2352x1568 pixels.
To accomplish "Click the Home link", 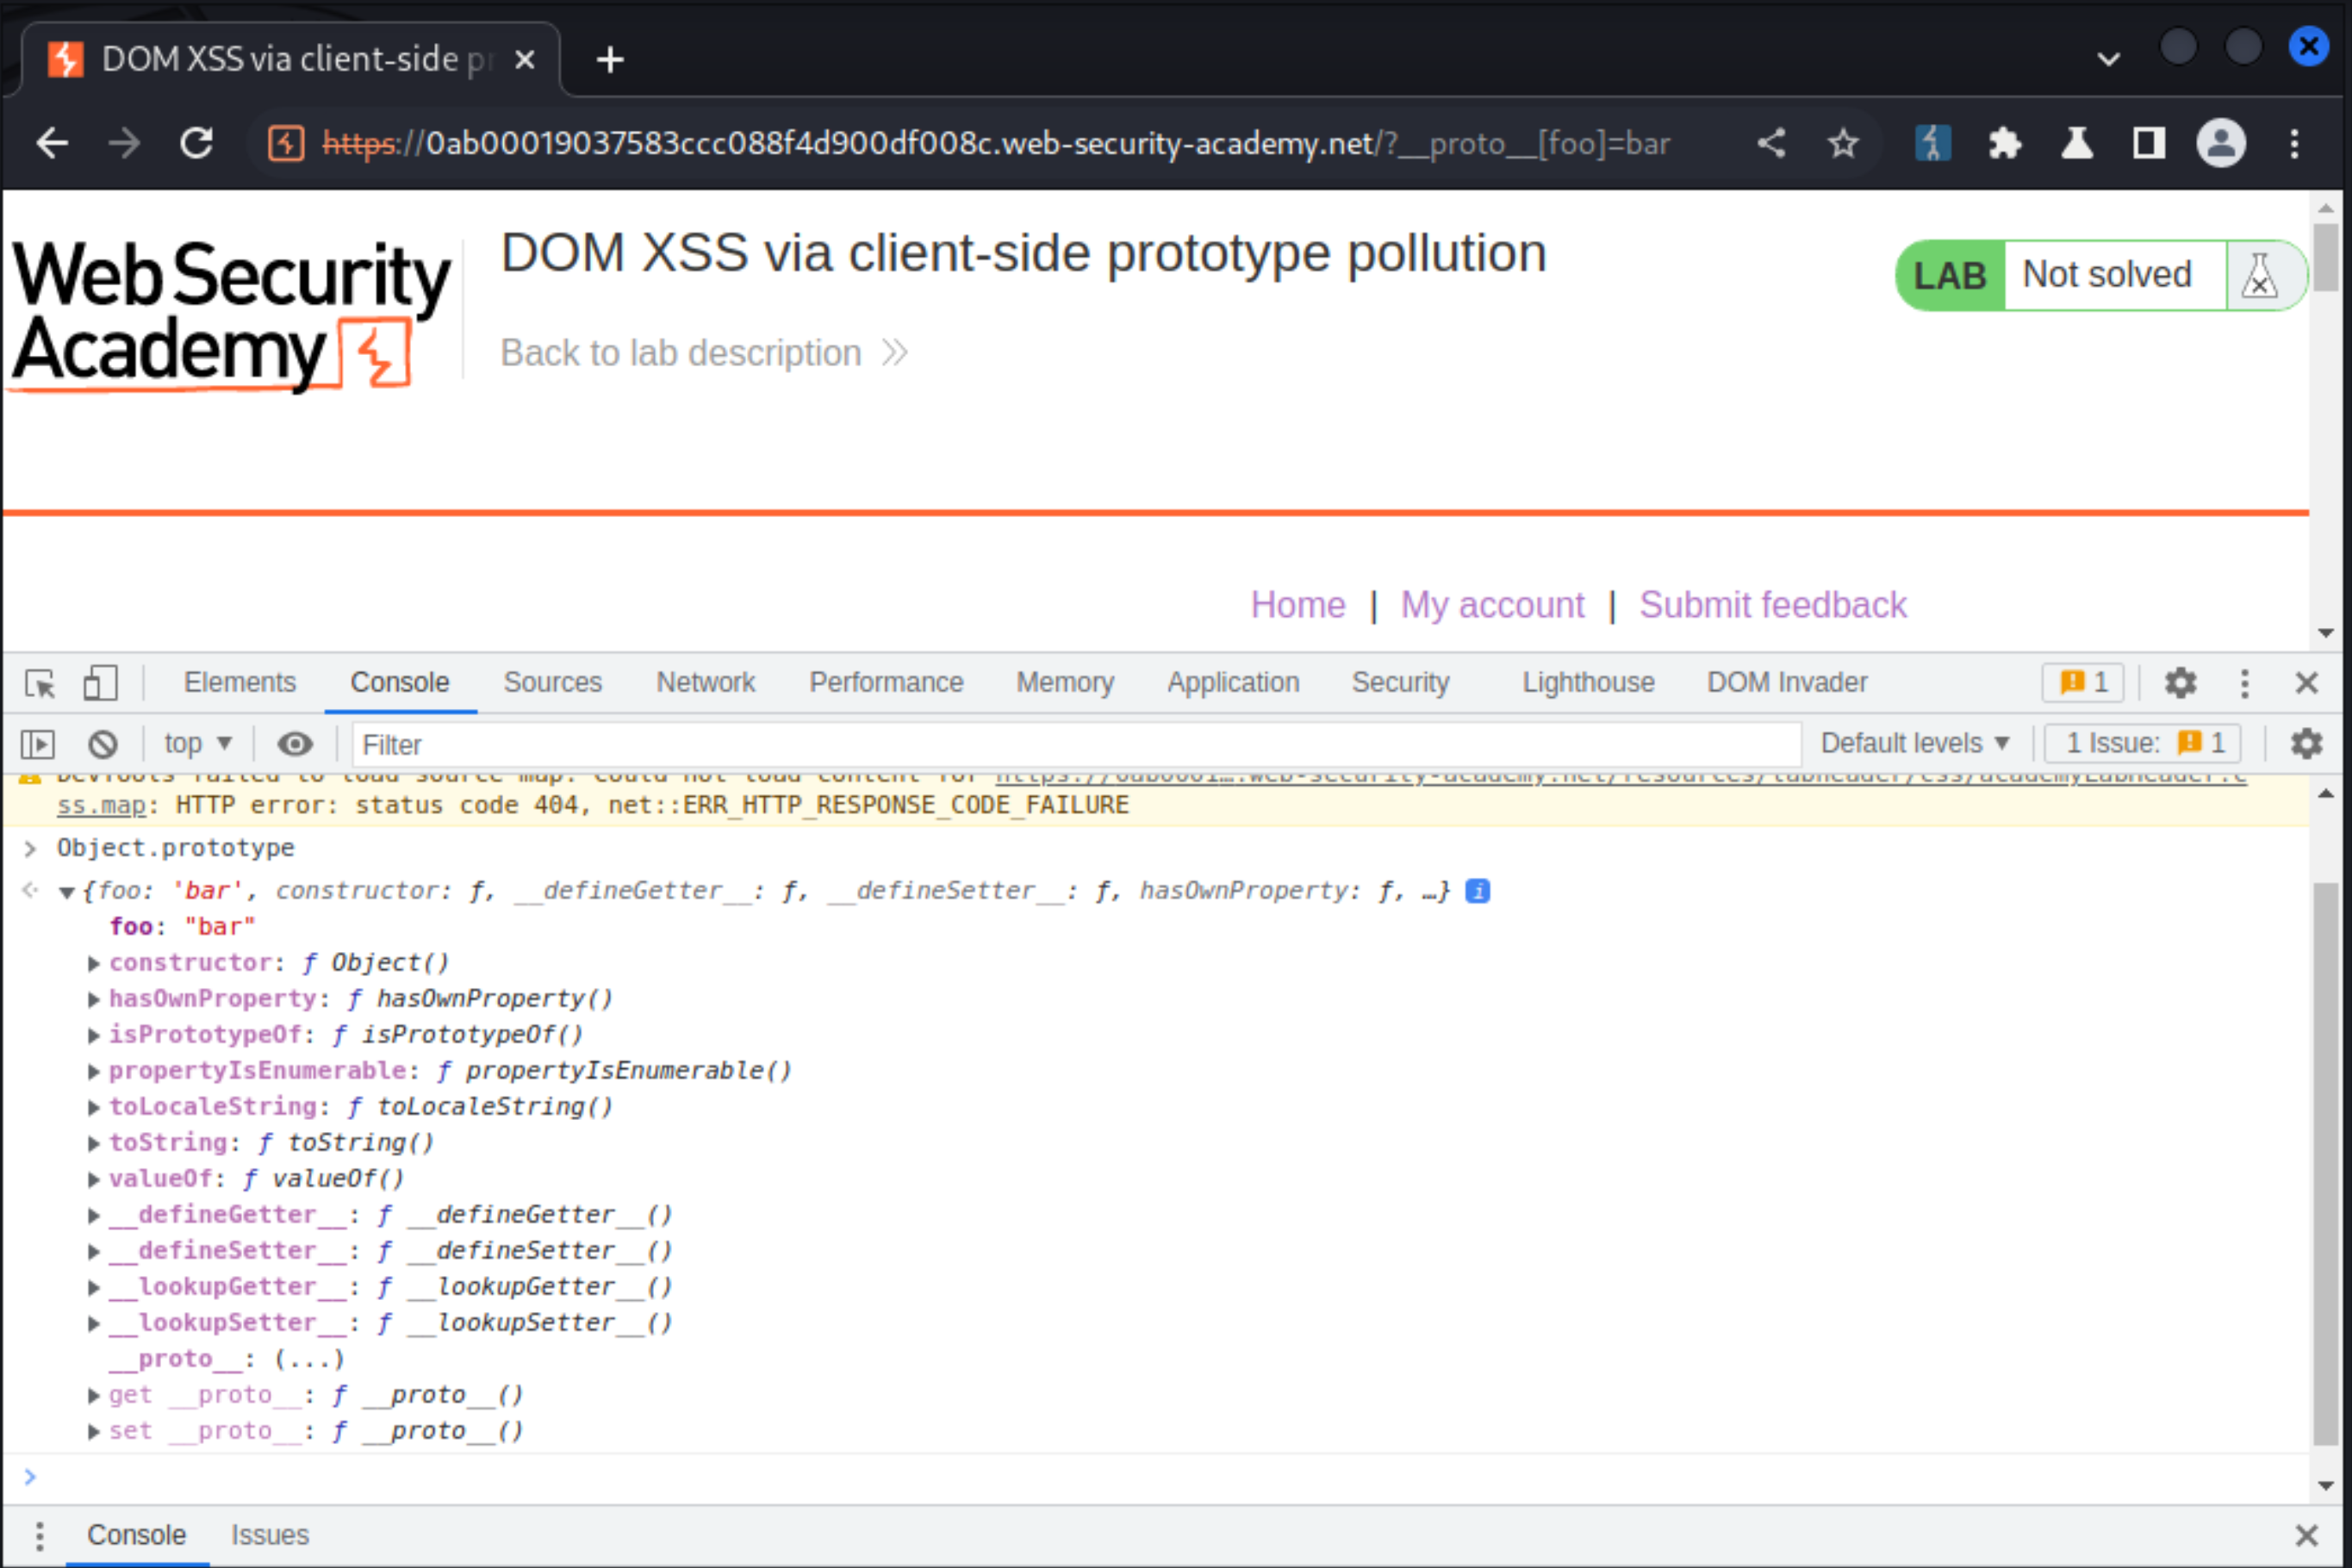I will 1298,605.
